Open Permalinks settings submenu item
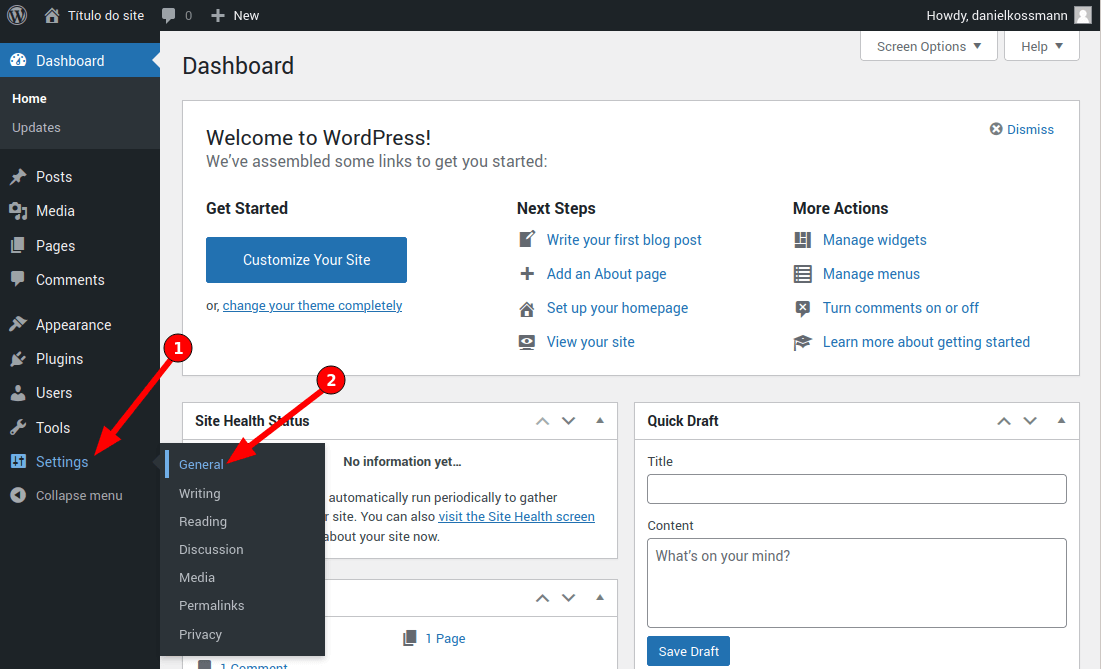 211,606
